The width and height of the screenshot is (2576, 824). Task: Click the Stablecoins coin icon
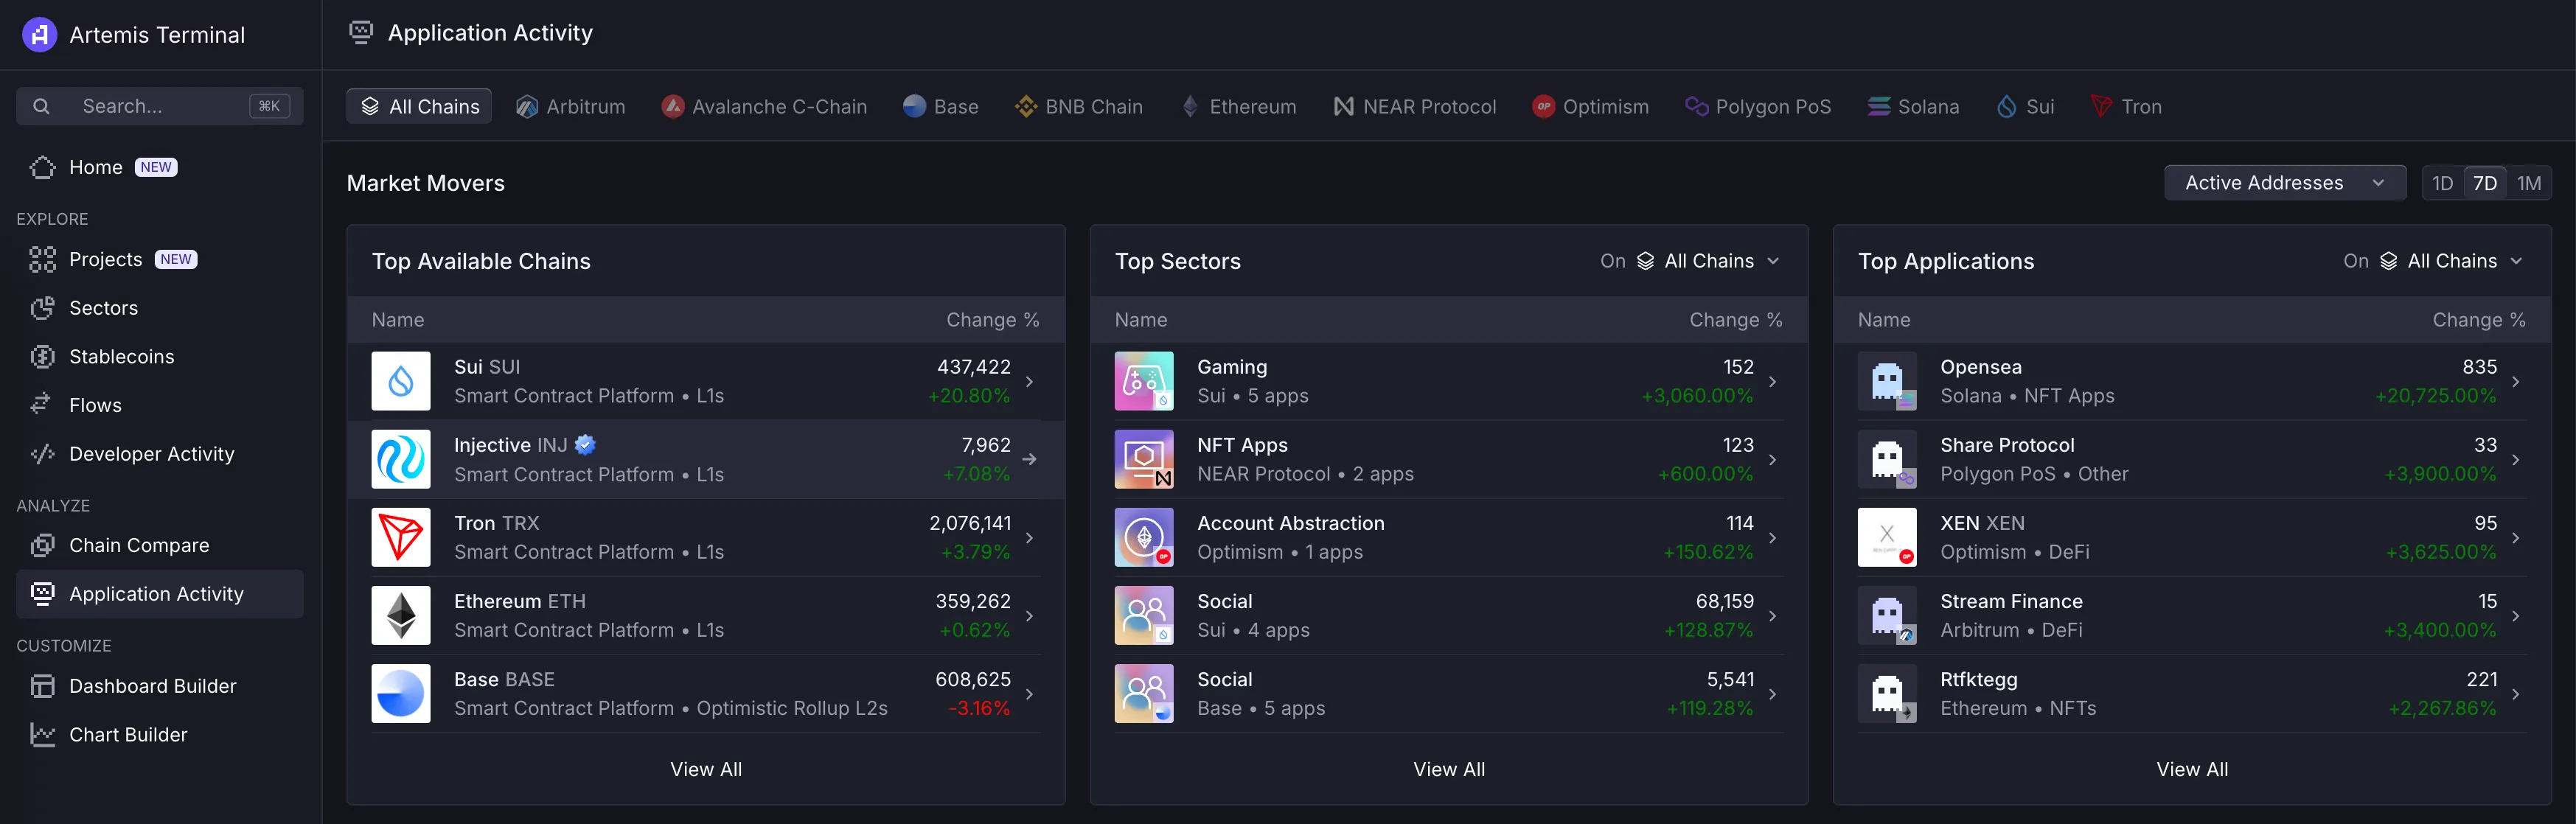(42, 356)
